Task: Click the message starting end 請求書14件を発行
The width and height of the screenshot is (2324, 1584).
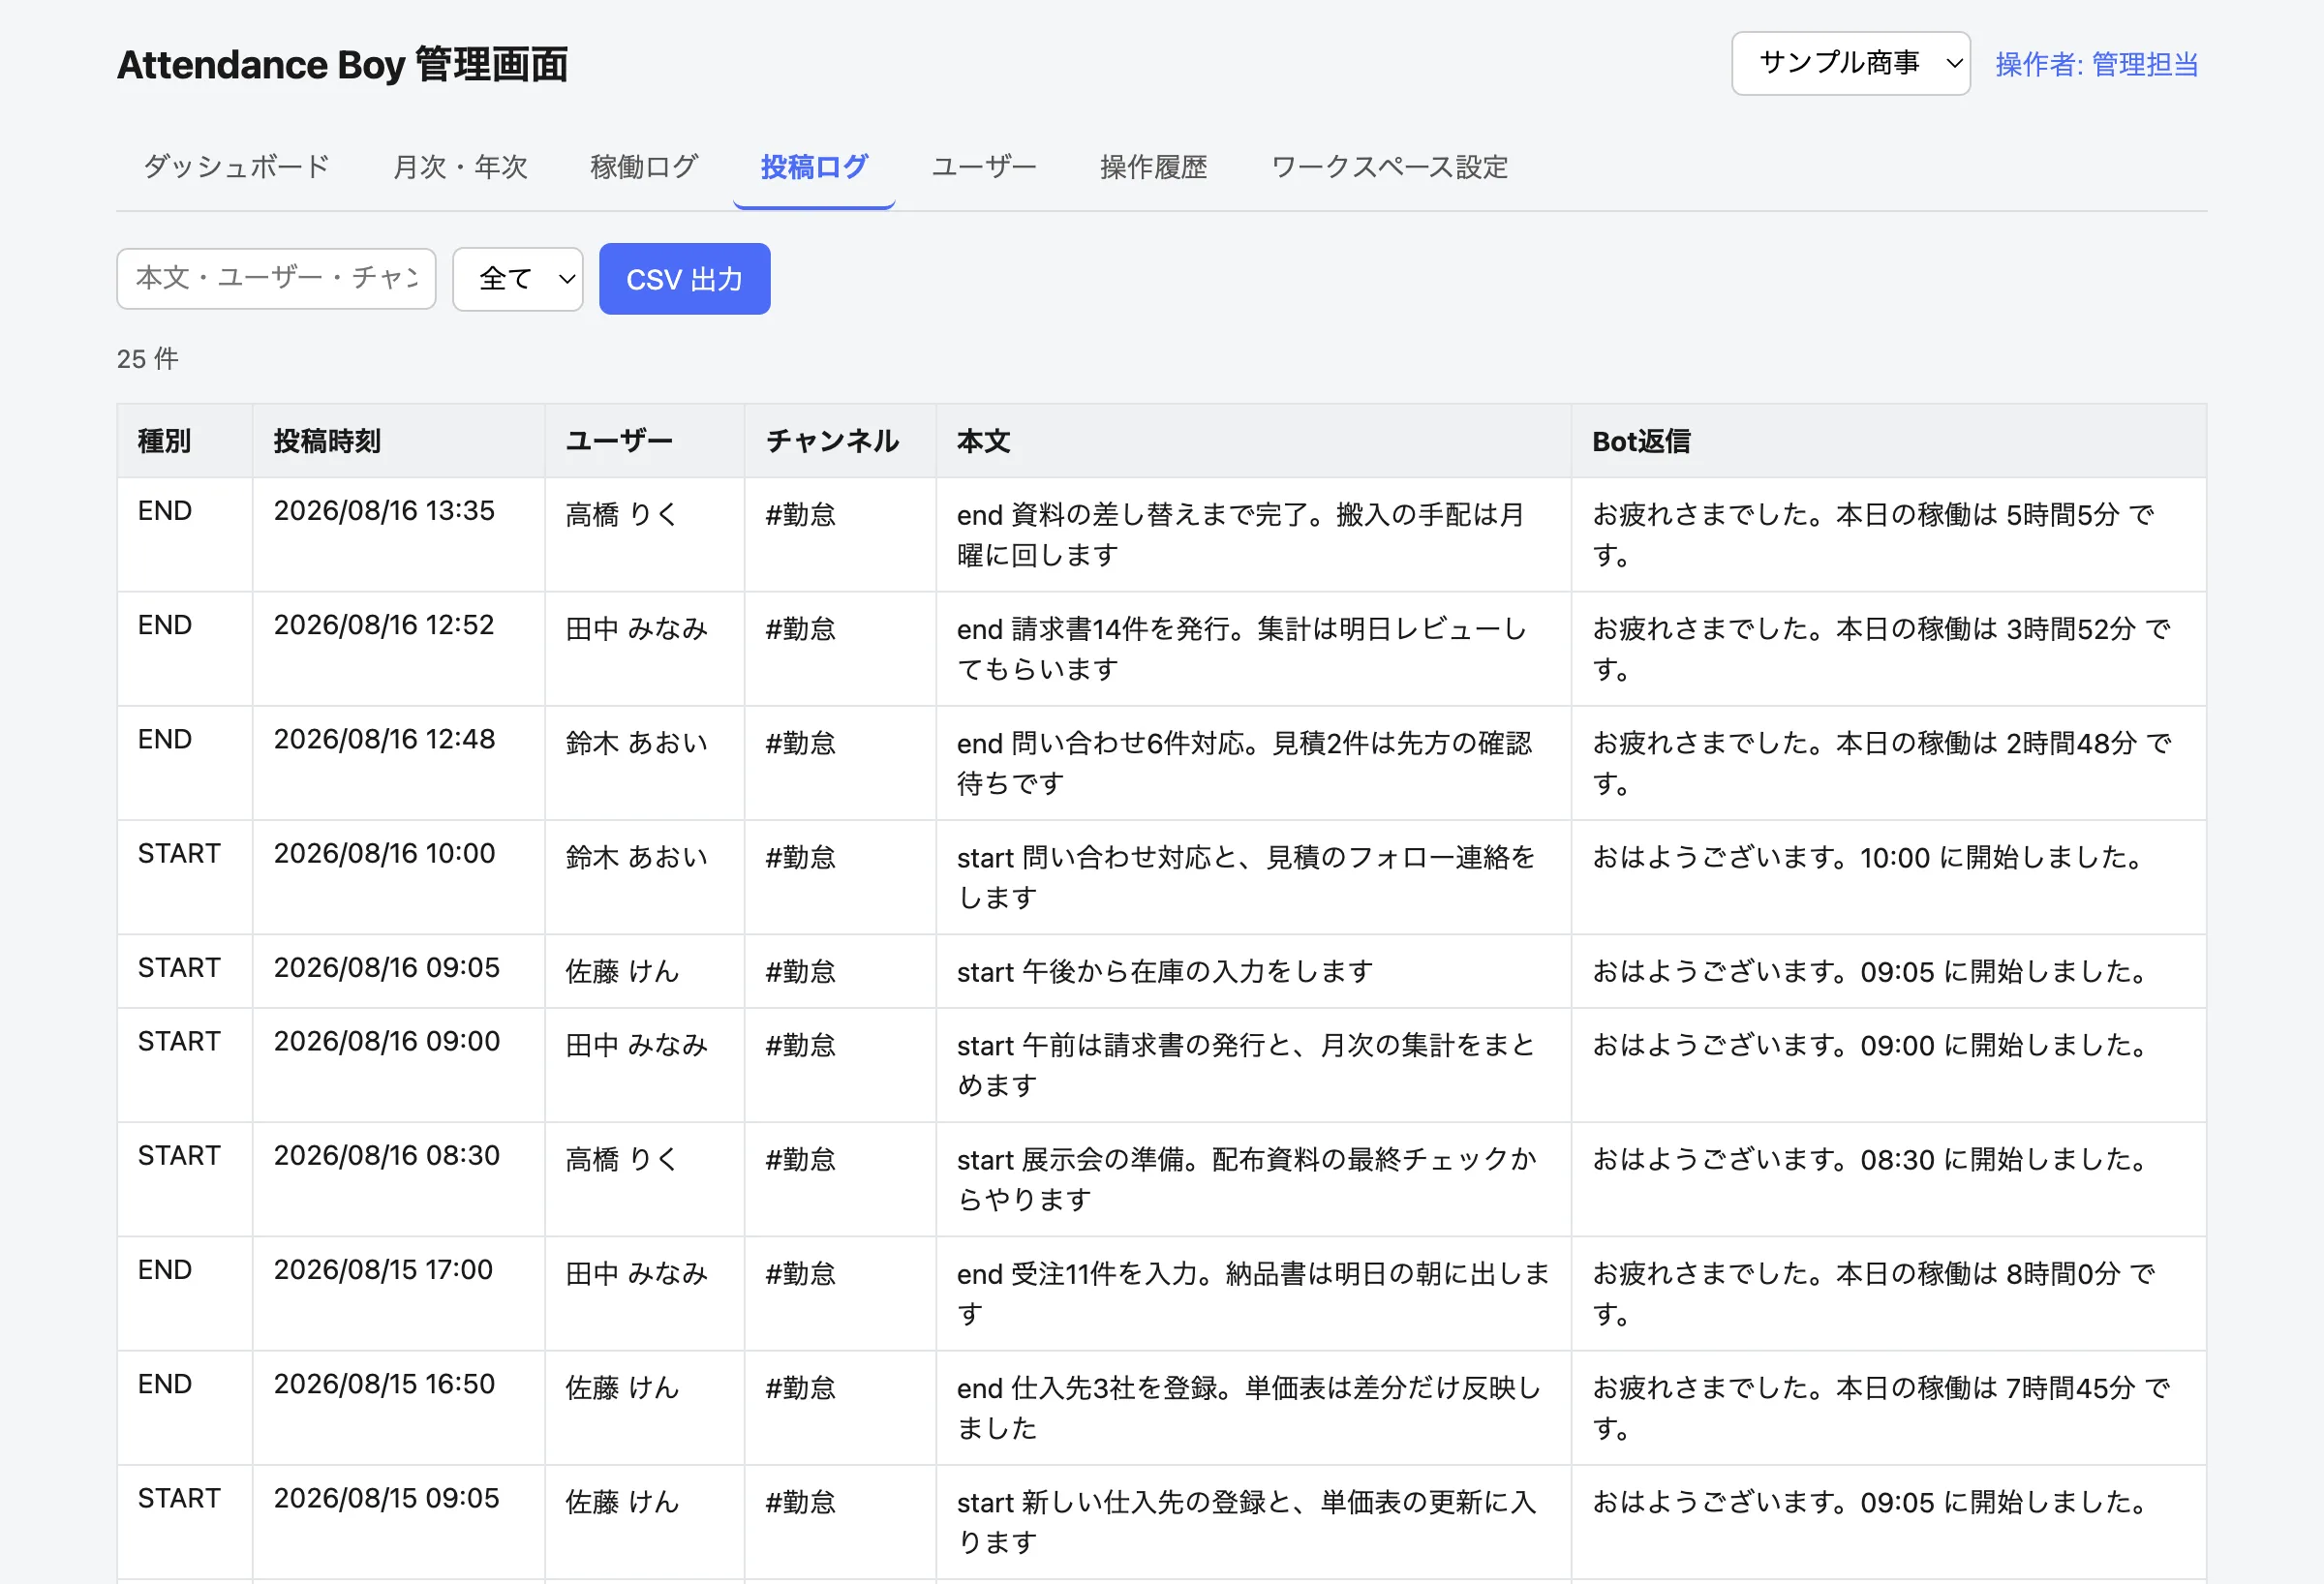Action: (x=1242, y=649)
